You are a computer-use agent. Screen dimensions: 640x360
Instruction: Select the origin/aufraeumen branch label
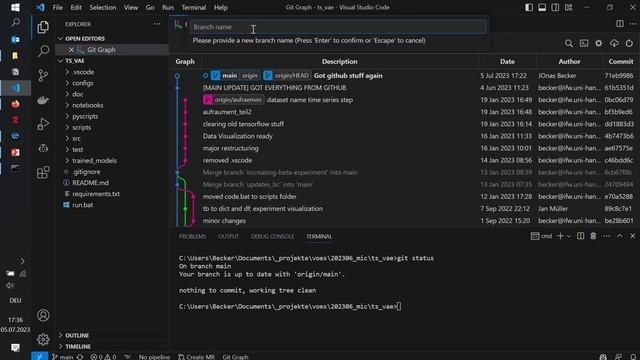point(233,100)
